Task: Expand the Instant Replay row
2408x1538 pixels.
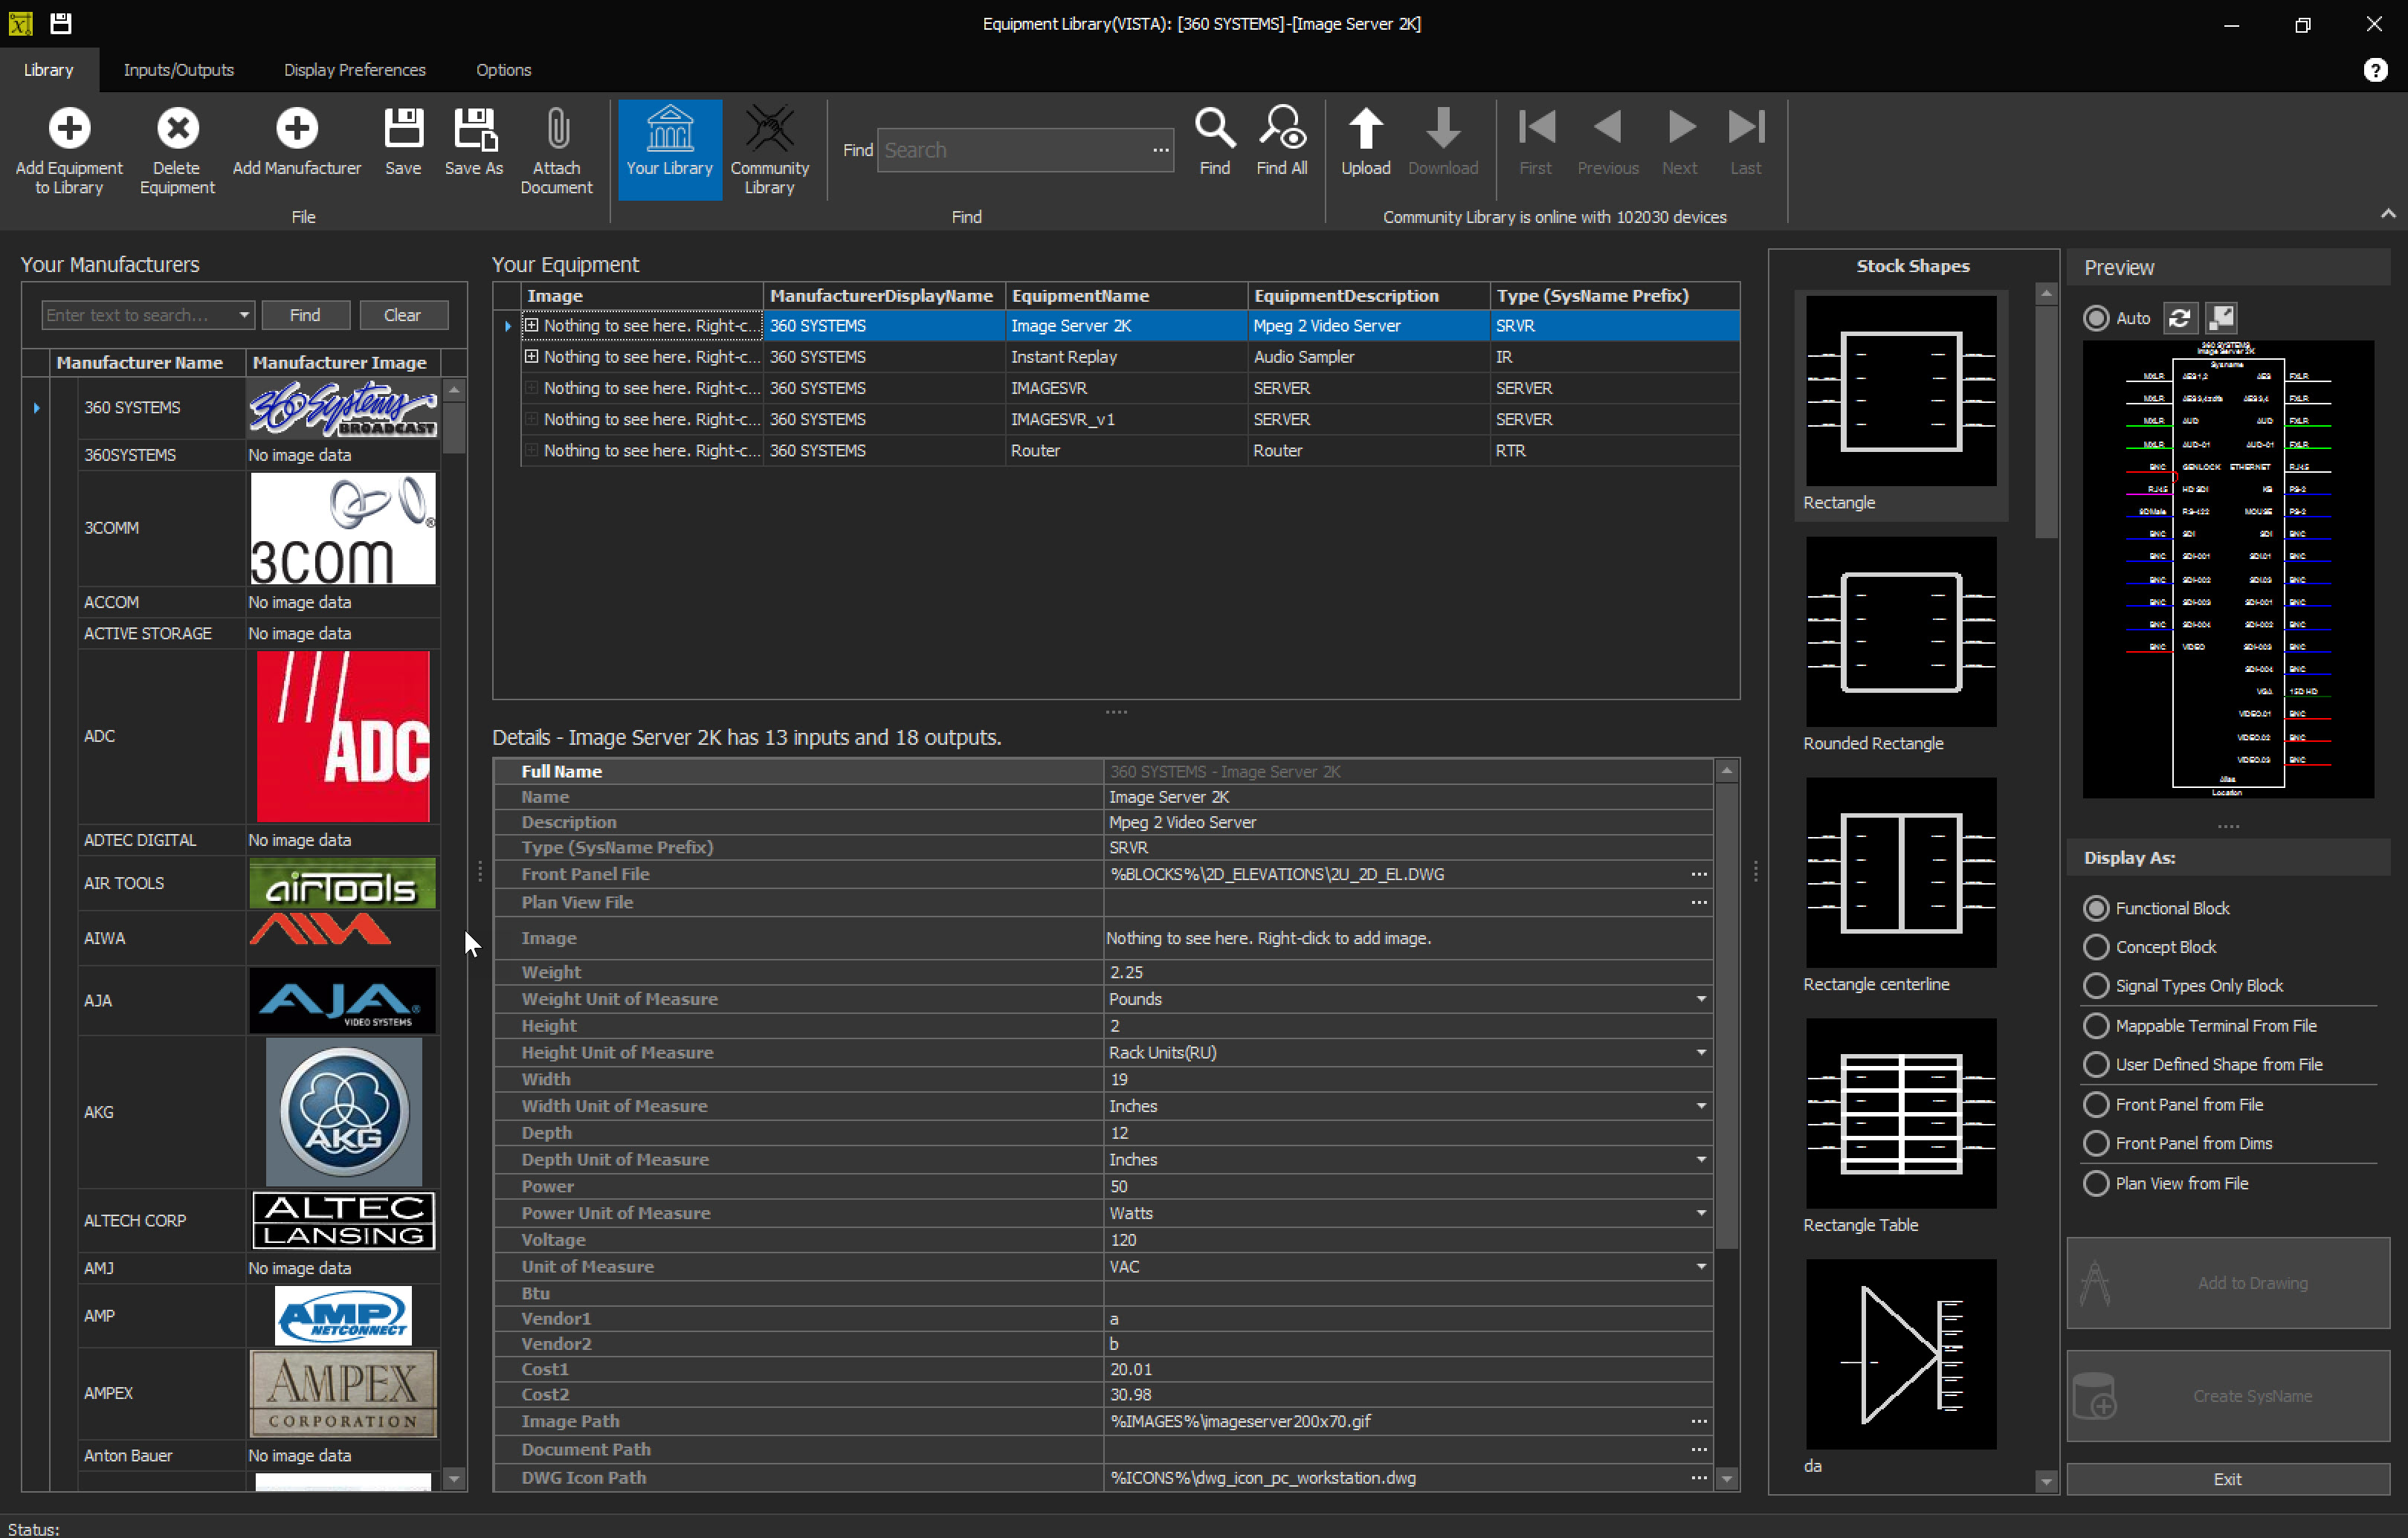Action: click(x=531, y=356)
